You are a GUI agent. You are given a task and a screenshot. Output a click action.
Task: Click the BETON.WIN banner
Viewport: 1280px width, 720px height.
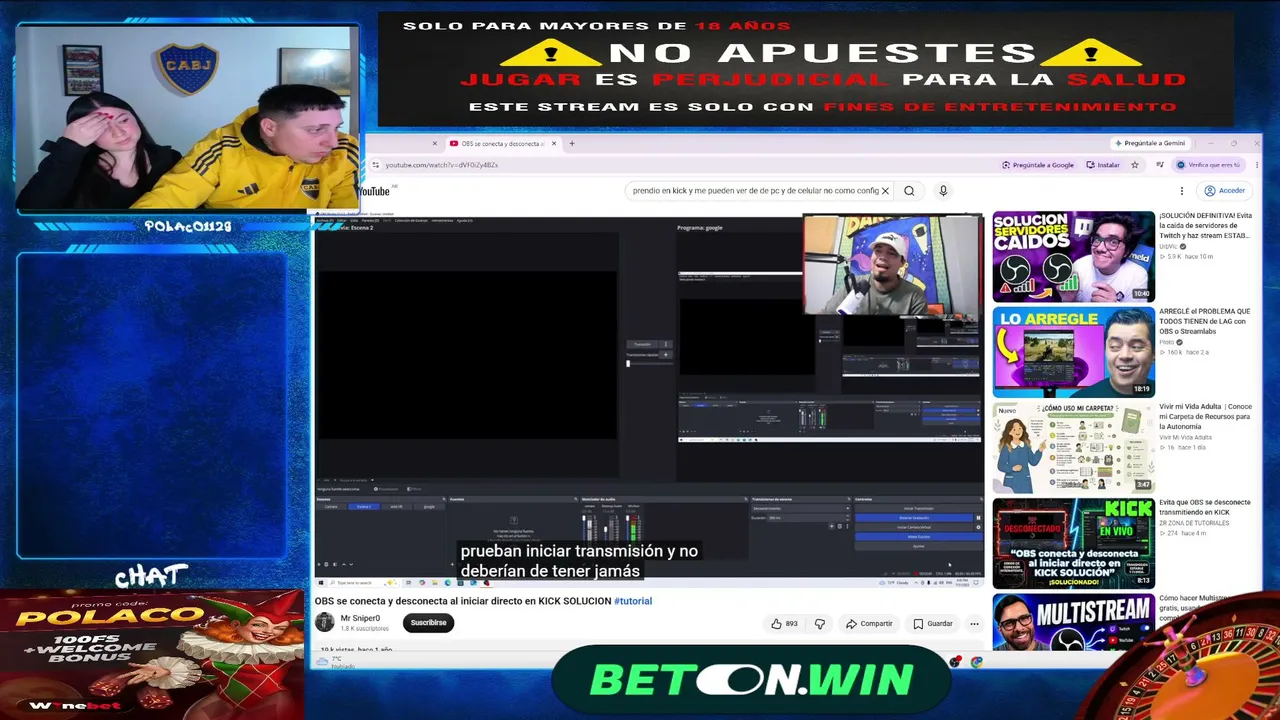coord(750,680)
